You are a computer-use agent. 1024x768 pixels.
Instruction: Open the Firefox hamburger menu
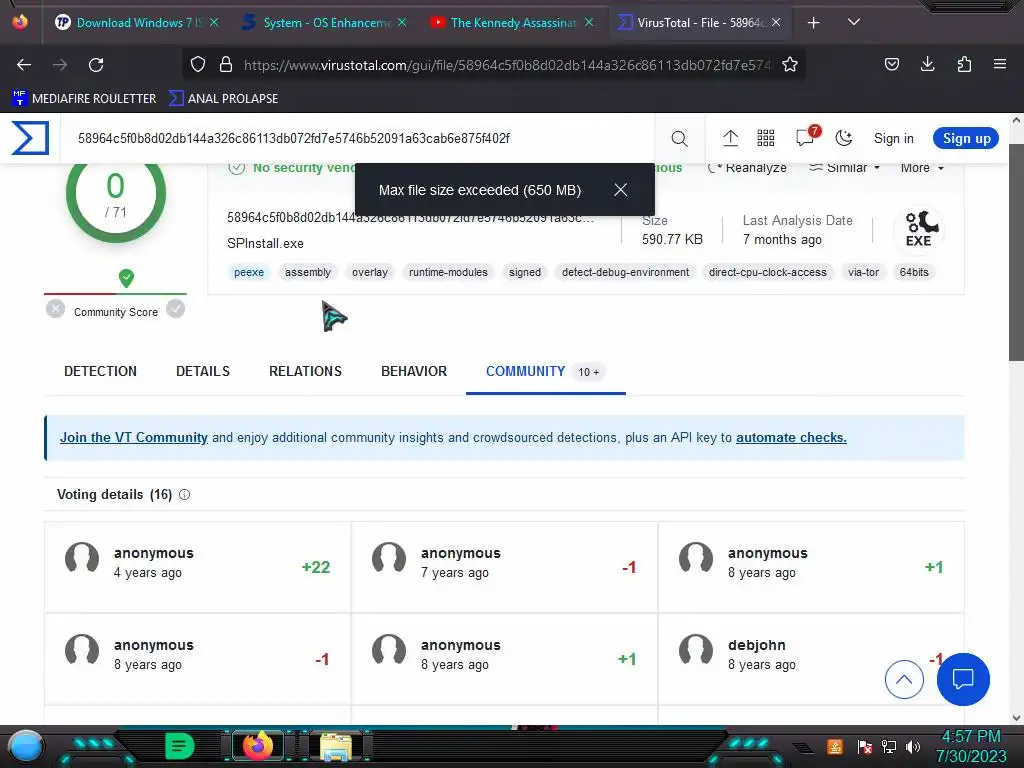[x=999, y=64]
